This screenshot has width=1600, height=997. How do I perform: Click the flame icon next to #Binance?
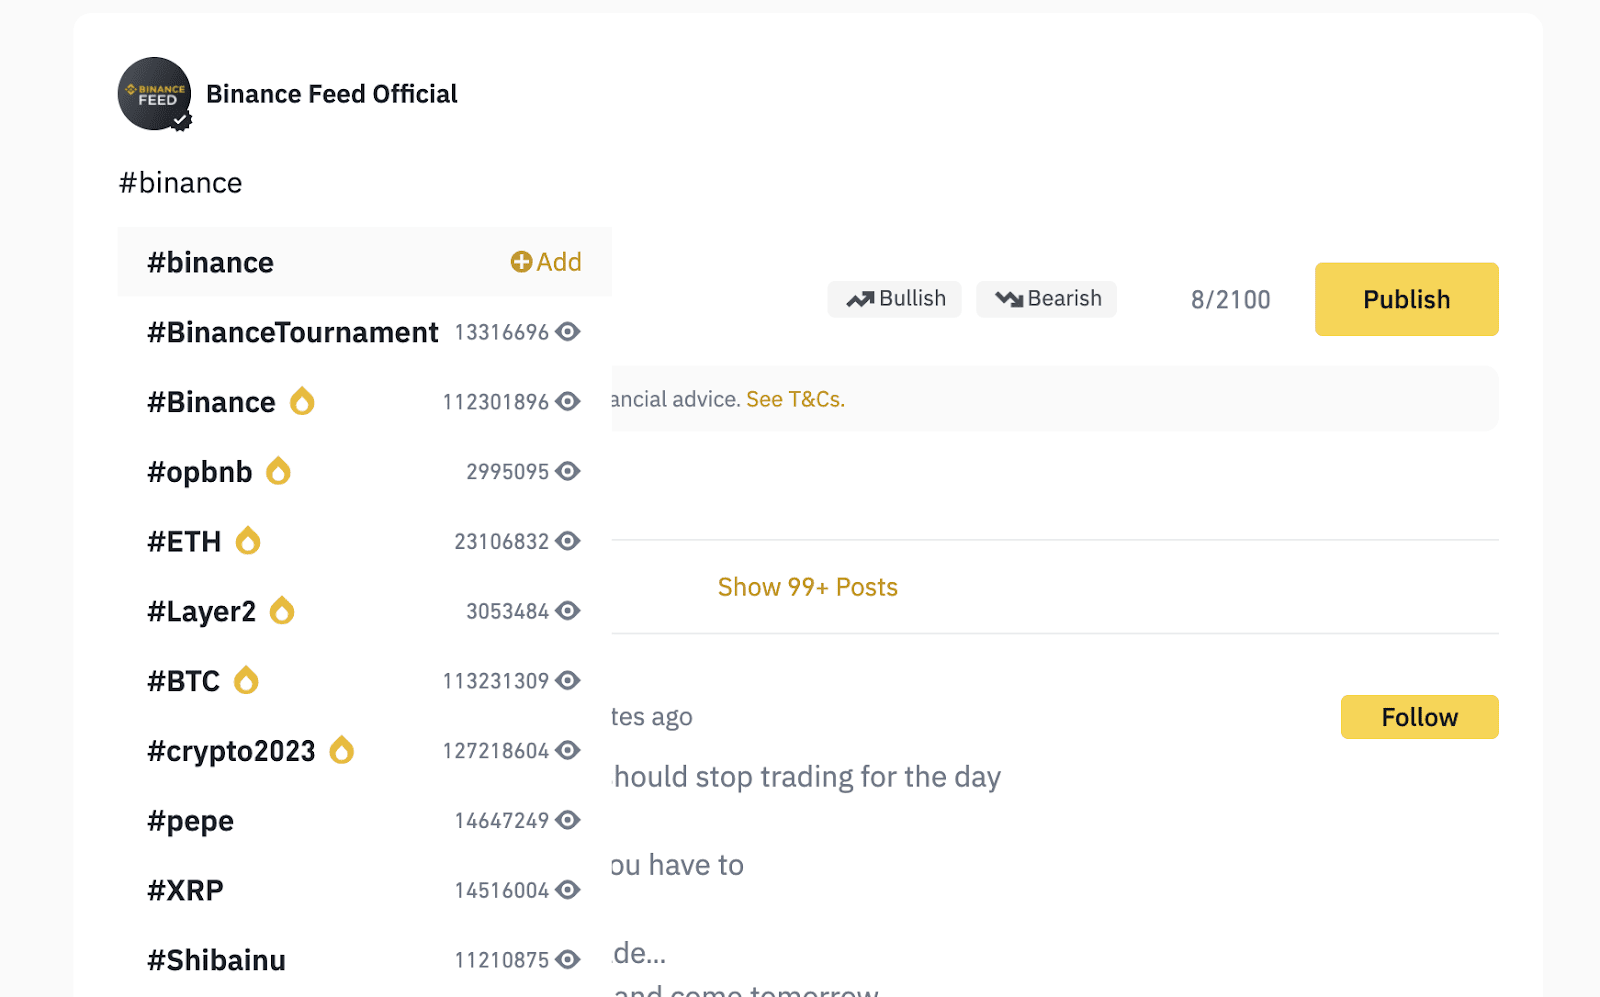[302, 401]
